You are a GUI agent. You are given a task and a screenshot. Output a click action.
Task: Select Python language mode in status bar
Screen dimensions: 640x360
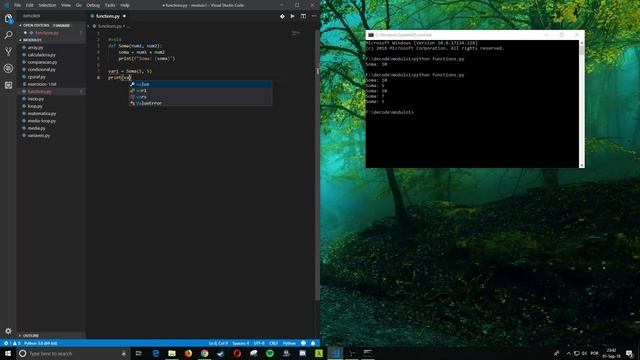(289, 343)
